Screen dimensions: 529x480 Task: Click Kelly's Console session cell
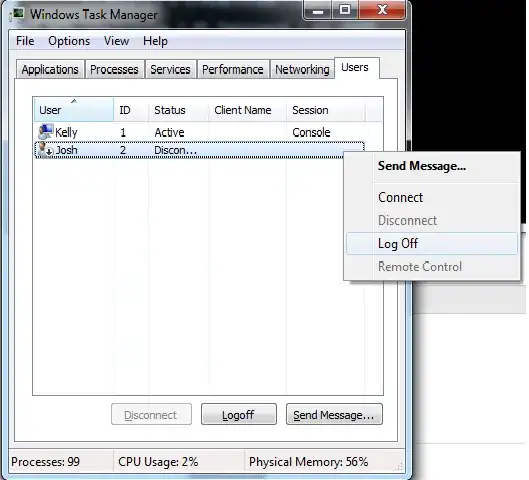(311, 132)
